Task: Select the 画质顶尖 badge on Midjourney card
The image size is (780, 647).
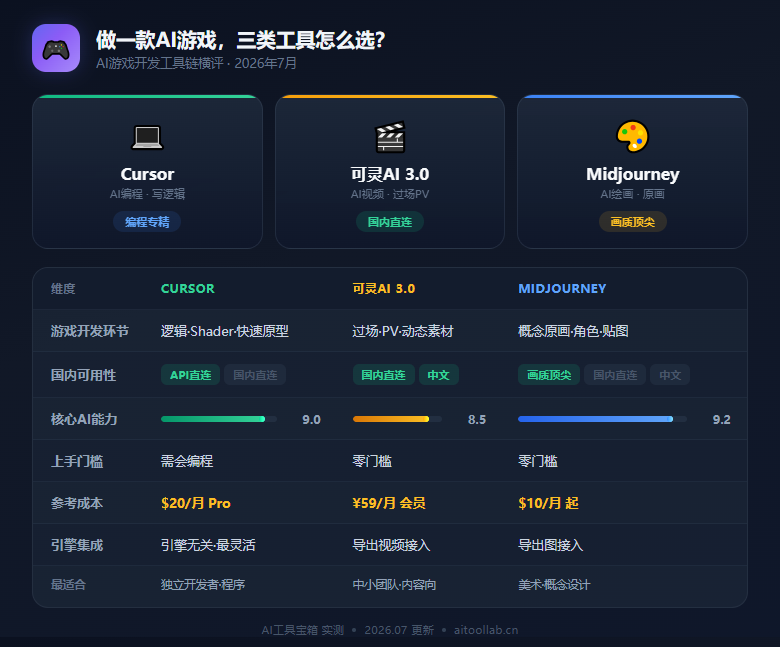Action: 632,222
